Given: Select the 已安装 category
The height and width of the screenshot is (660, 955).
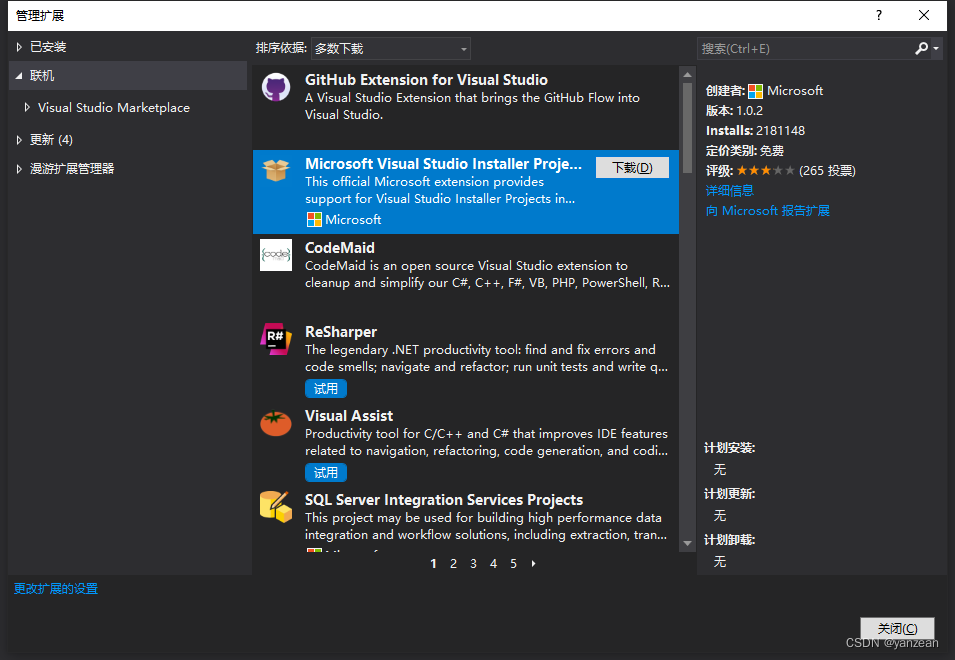Looking at the screenshot, I should (48, 47).
